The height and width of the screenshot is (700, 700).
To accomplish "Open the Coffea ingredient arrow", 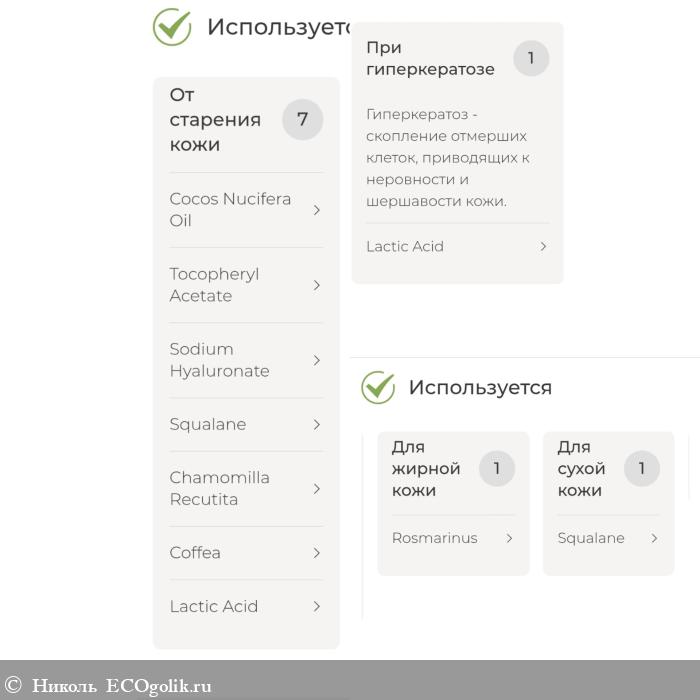I will pyautogui.click(x=317, y=553).
